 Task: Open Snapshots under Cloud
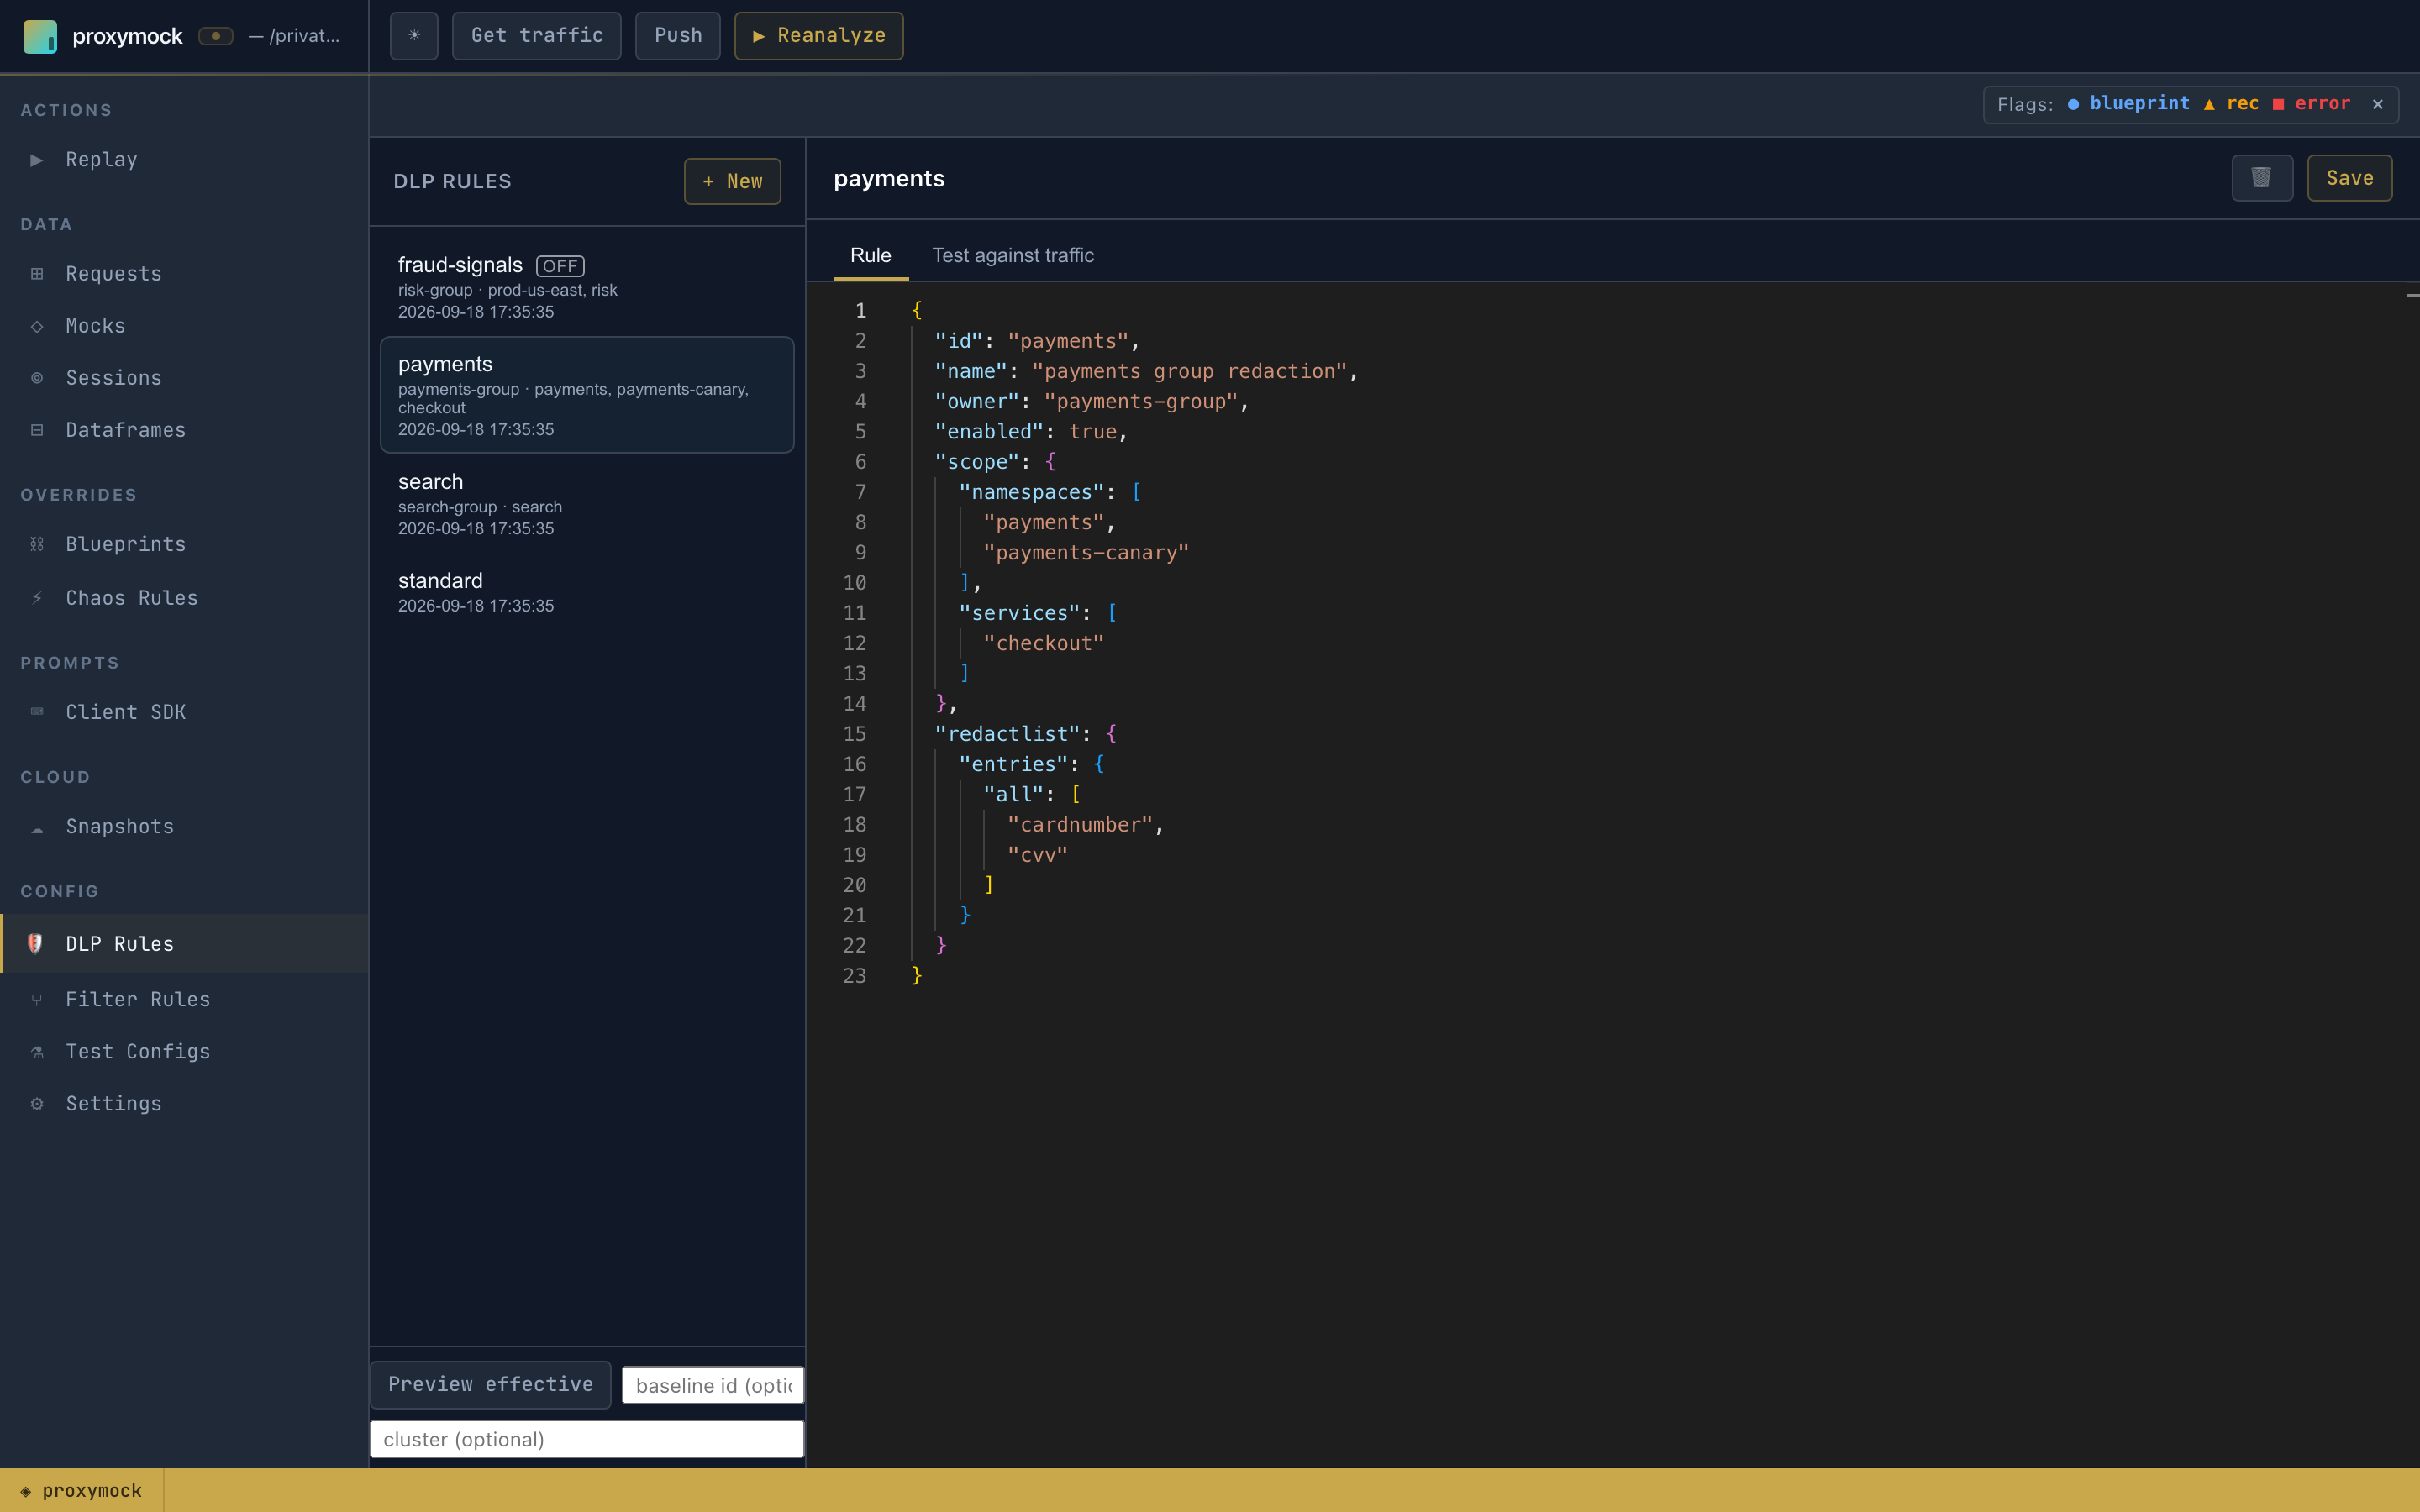click(184, 827)
